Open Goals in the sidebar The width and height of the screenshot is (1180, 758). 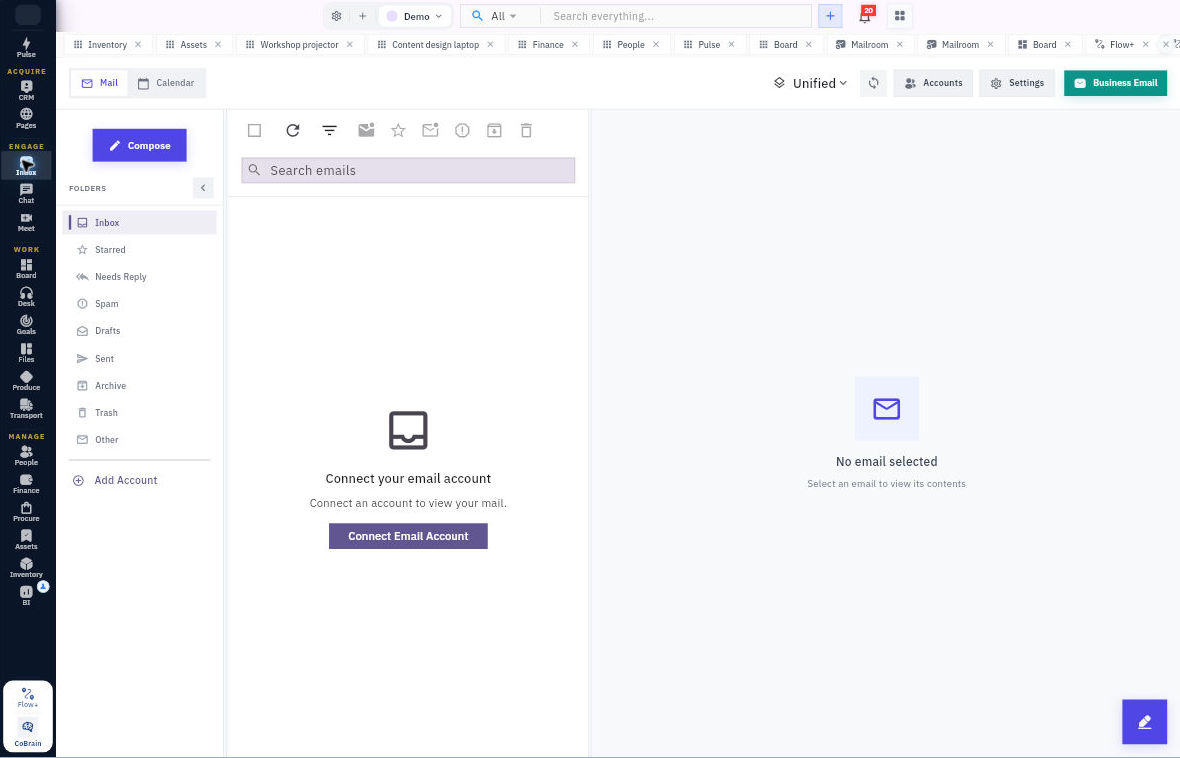(x=26, y=324)
